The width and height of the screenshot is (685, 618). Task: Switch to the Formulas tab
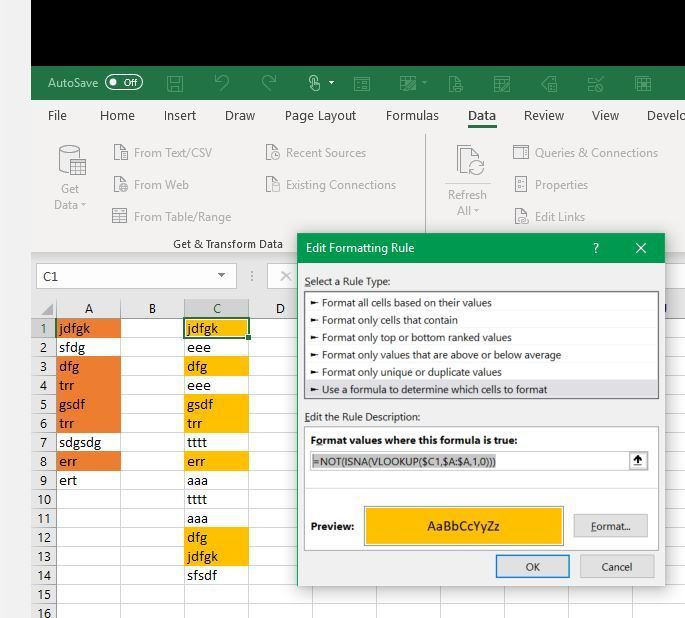tap(412, 115)
